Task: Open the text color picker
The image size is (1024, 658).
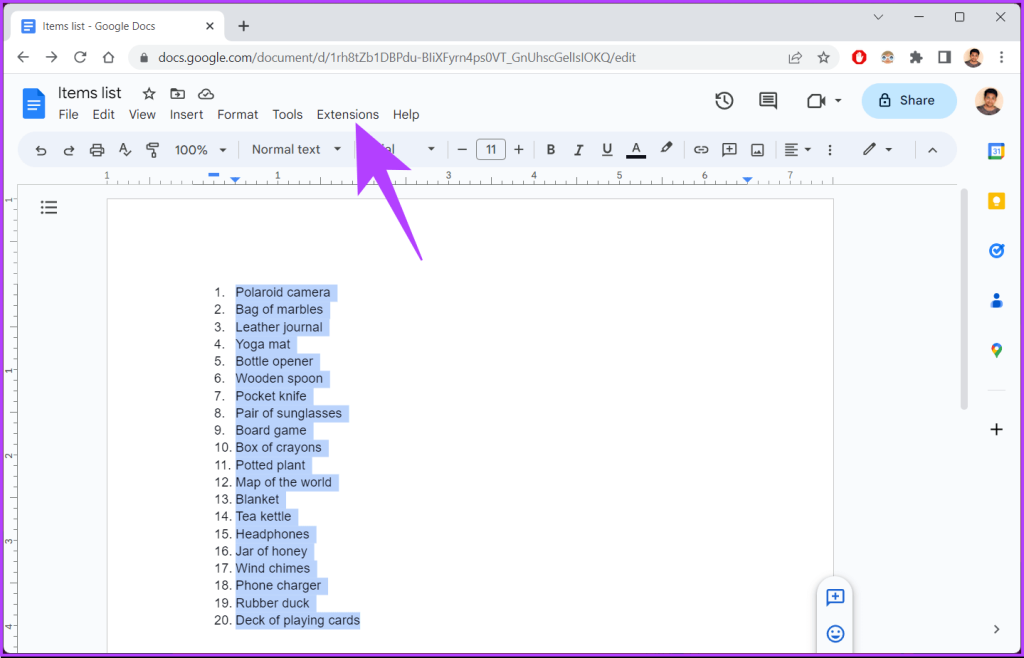Action: (636, 149)
